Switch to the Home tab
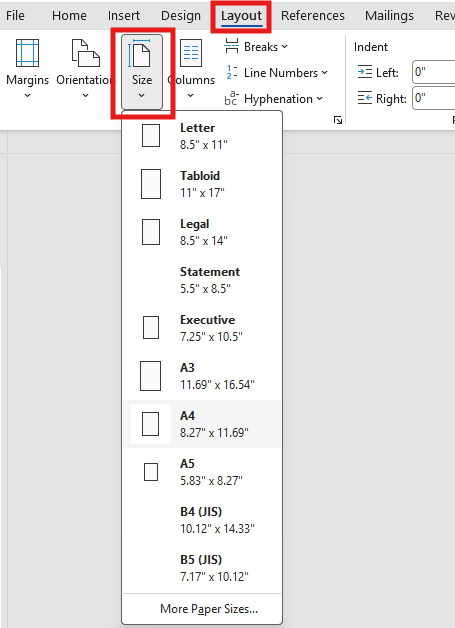 point(69,16)
